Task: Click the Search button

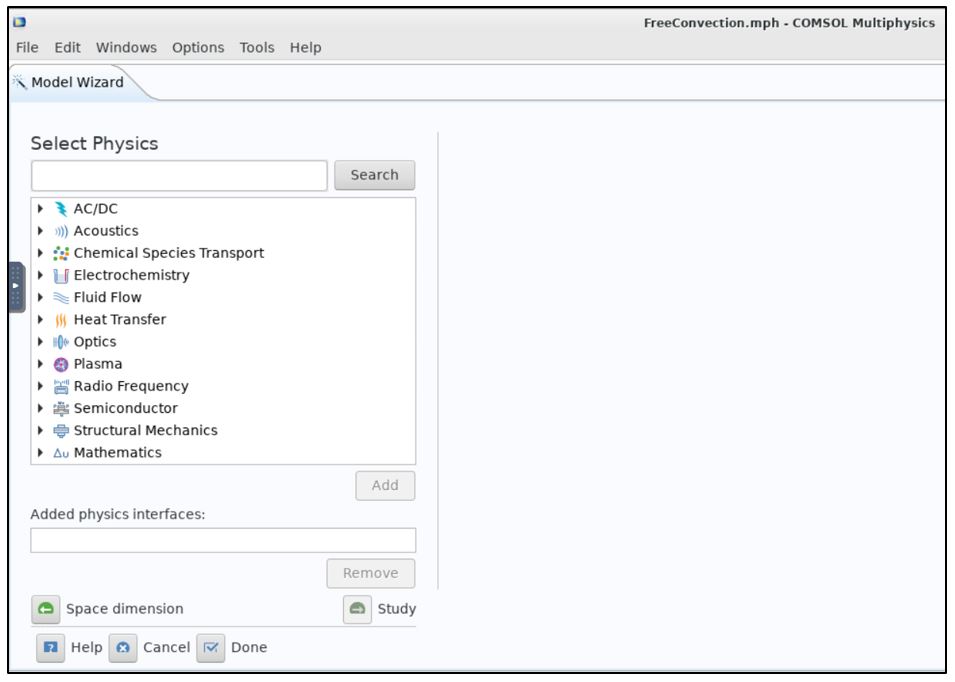Action: (375, 175)
